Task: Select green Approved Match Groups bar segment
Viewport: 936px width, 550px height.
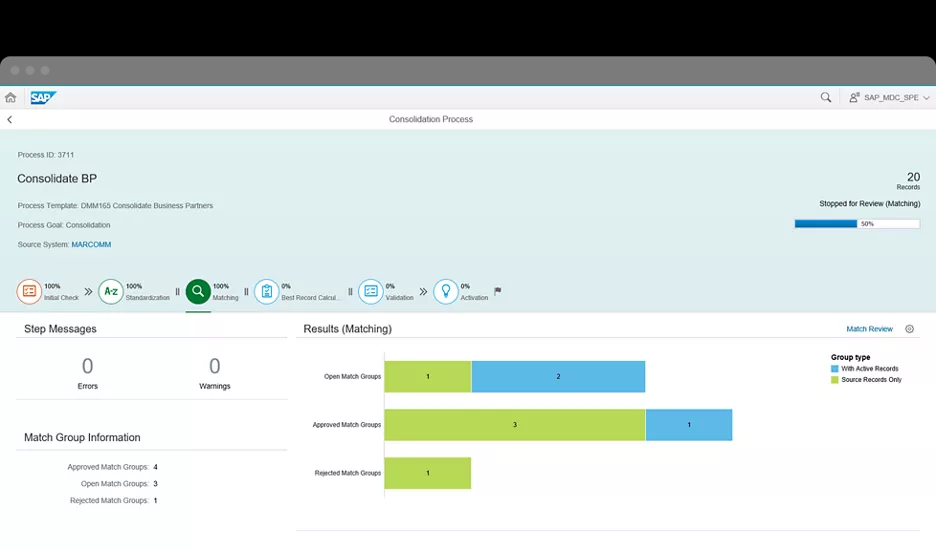Action: pyautogui.click(x=515, y=425)
